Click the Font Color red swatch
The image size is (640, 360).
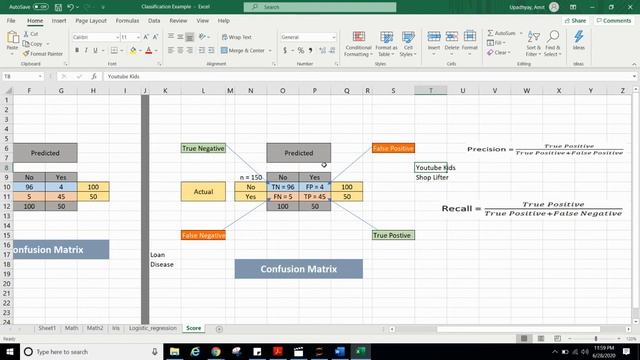149,51
